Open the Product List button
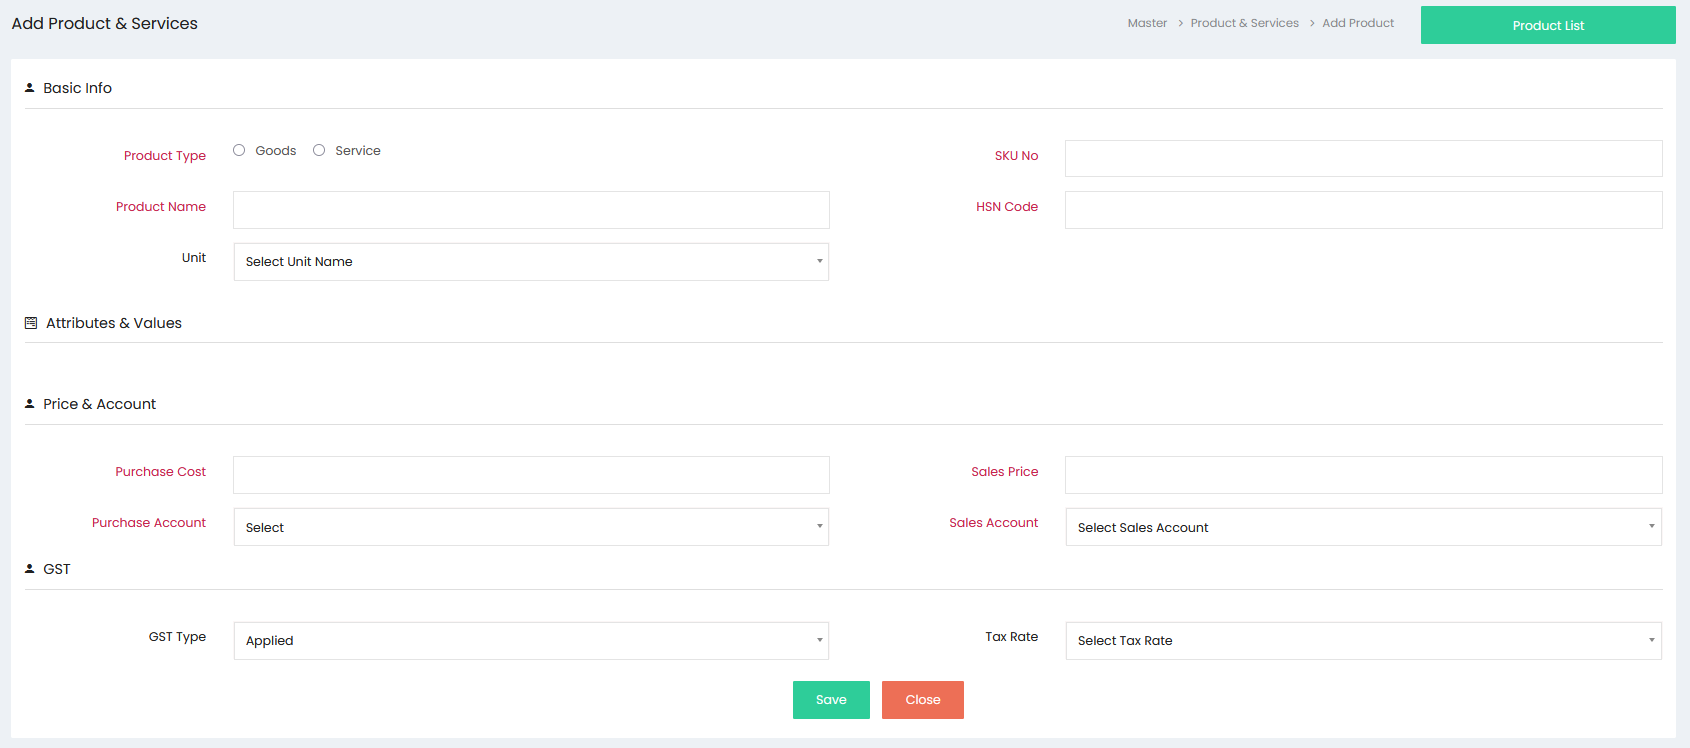This screenshot has width=1690, height=748. [x=1548, y=25]
